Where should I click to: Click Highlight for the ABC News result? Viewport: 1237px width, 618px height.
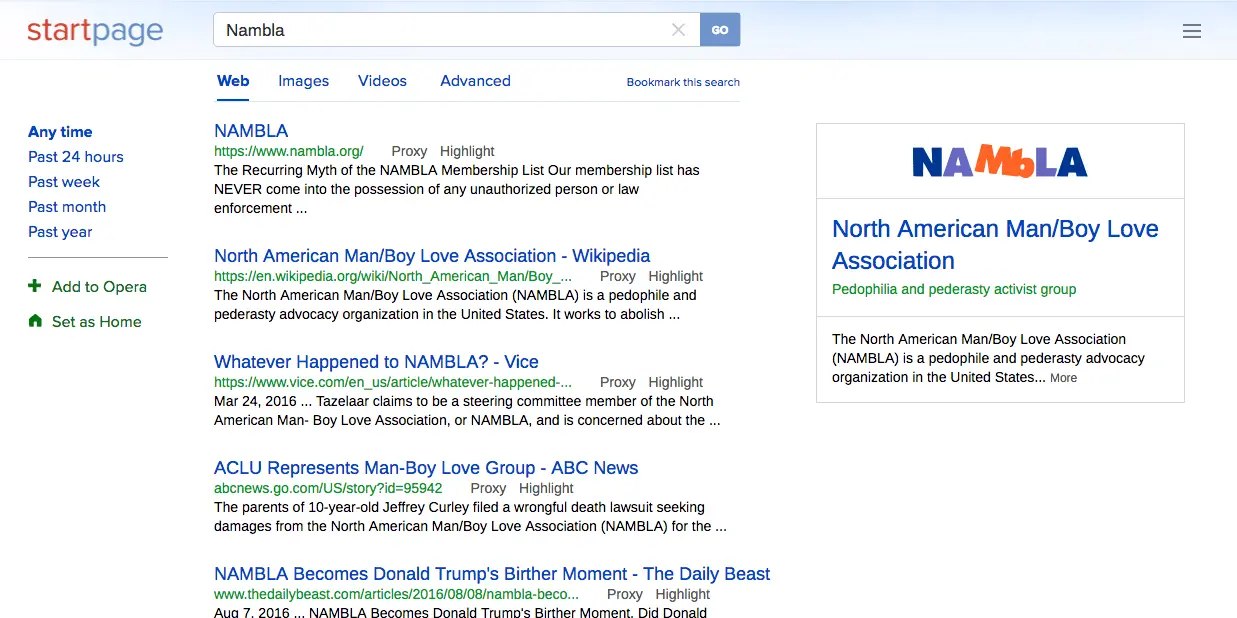[x=546, y=488]
